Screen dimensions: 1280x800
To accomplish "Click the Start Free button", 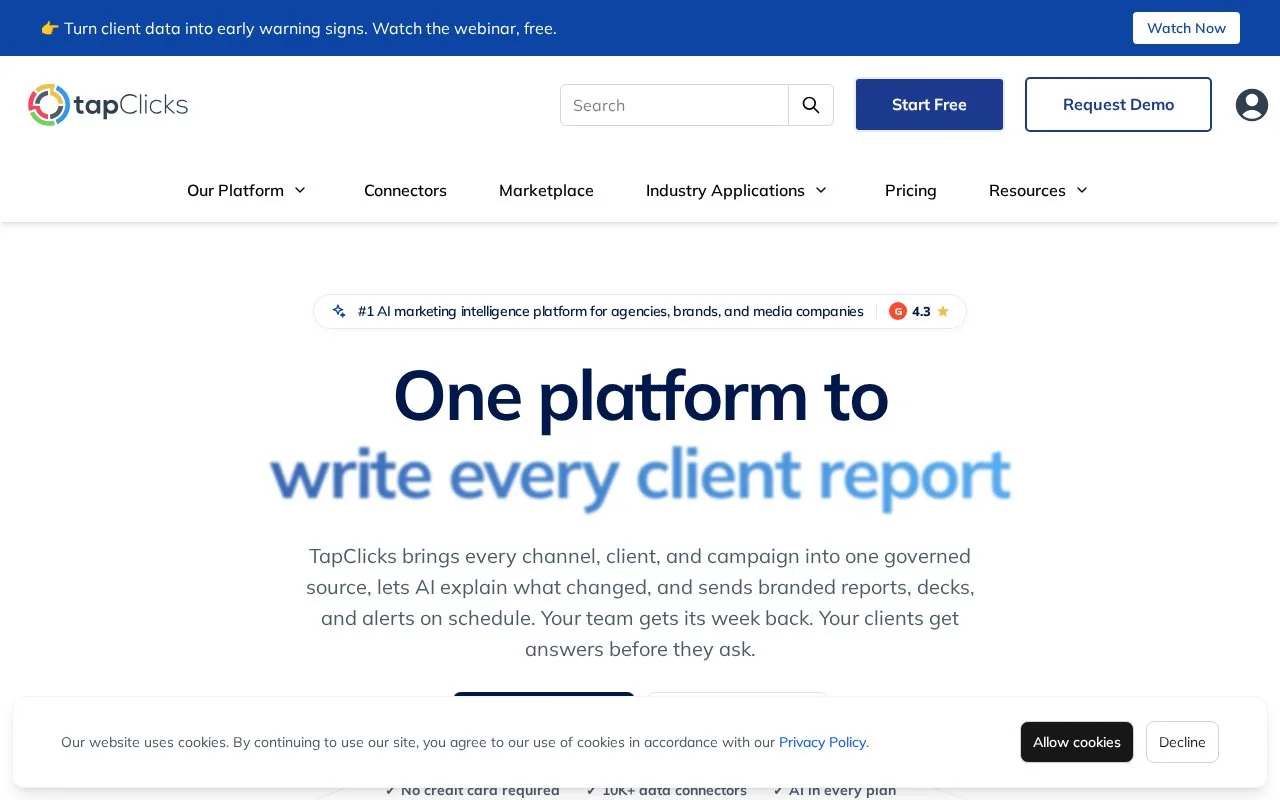I will [x=929, y=105].
